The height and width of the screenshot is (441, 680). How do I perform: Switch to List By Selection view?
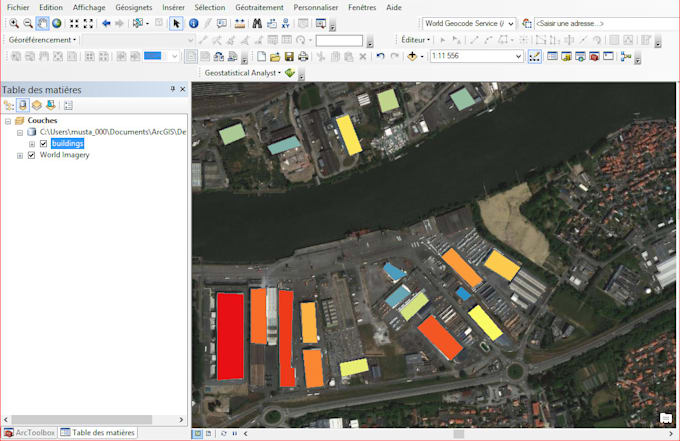(51, 105)
